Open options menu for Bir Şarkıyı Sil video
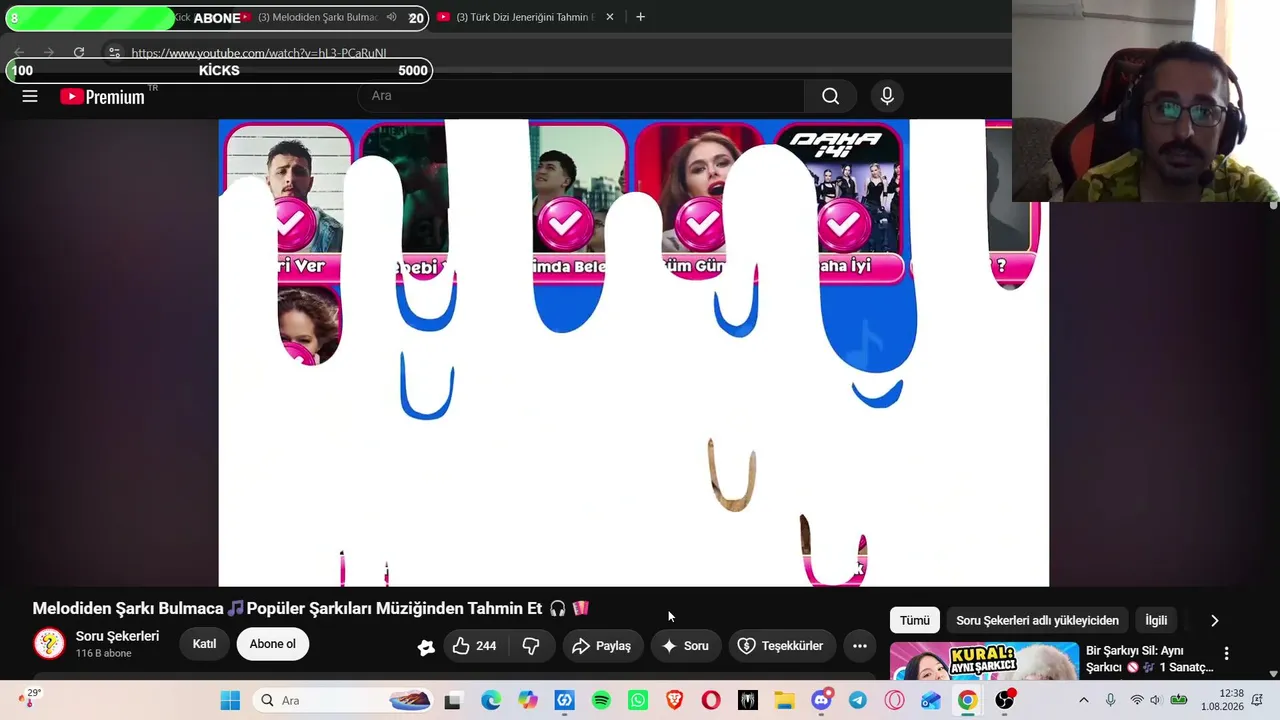Image resolution: width=1280 pixels, height=720 pixels. 1226,653
